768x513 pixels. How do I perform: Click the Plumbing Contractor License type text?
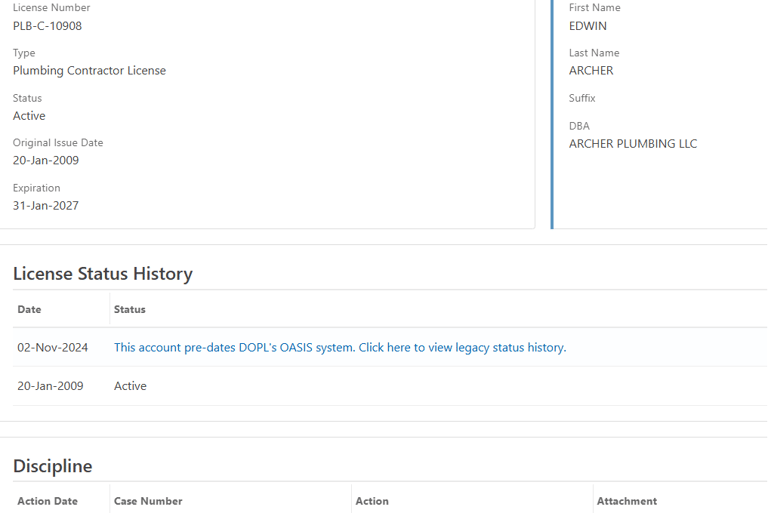pos(90,71)
